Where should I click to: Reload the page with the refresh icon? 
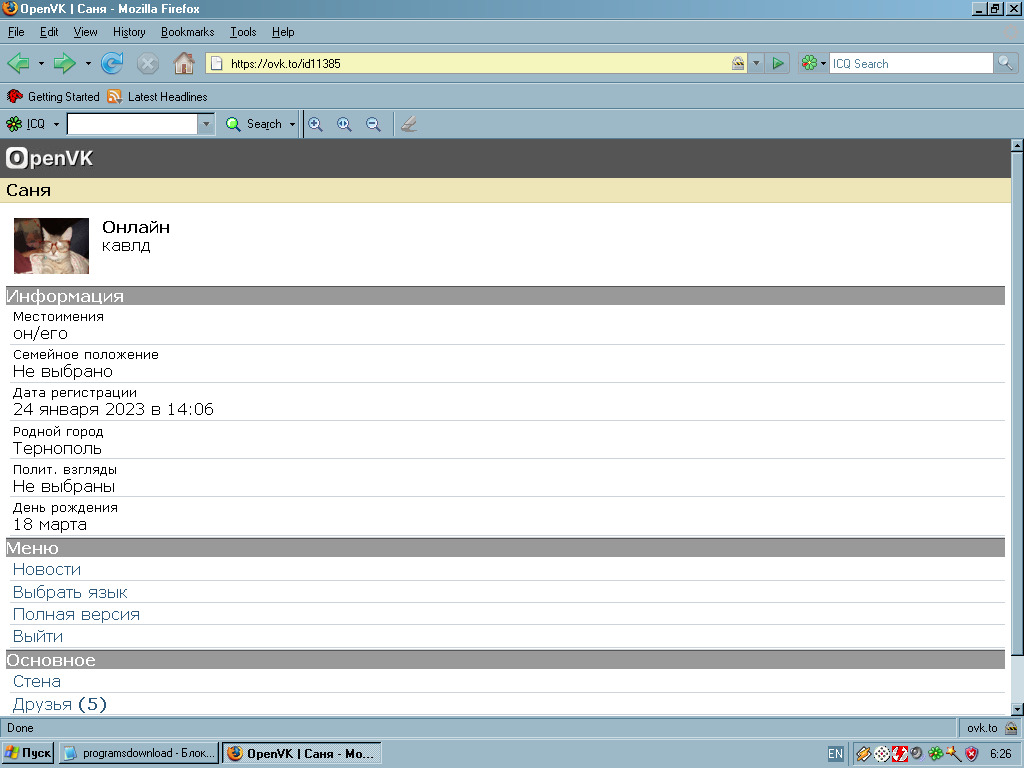tap(112, 63)
